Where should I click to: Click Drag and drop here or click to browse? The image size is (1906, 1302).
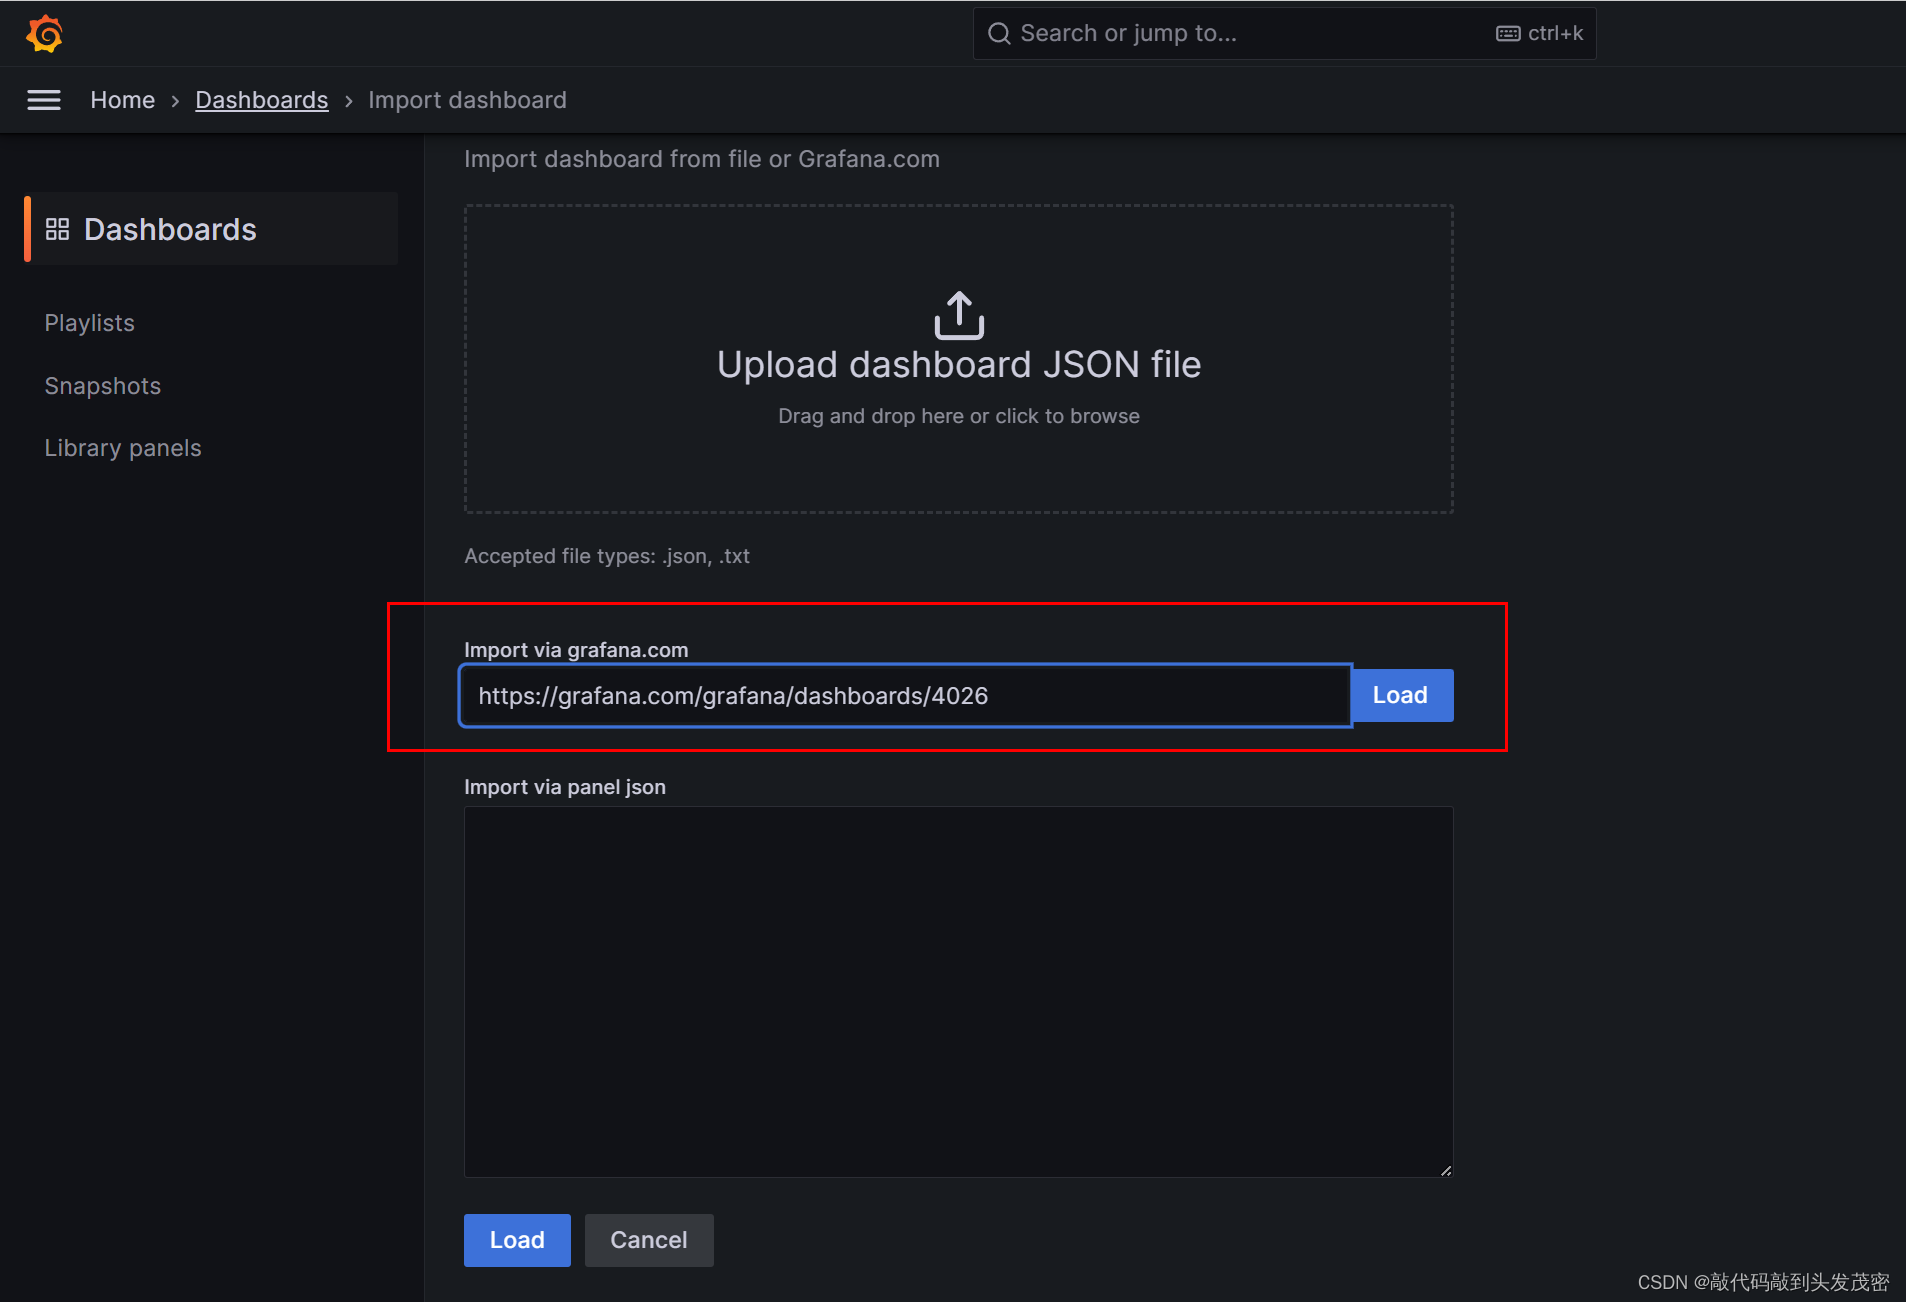(x=959, y=416)
